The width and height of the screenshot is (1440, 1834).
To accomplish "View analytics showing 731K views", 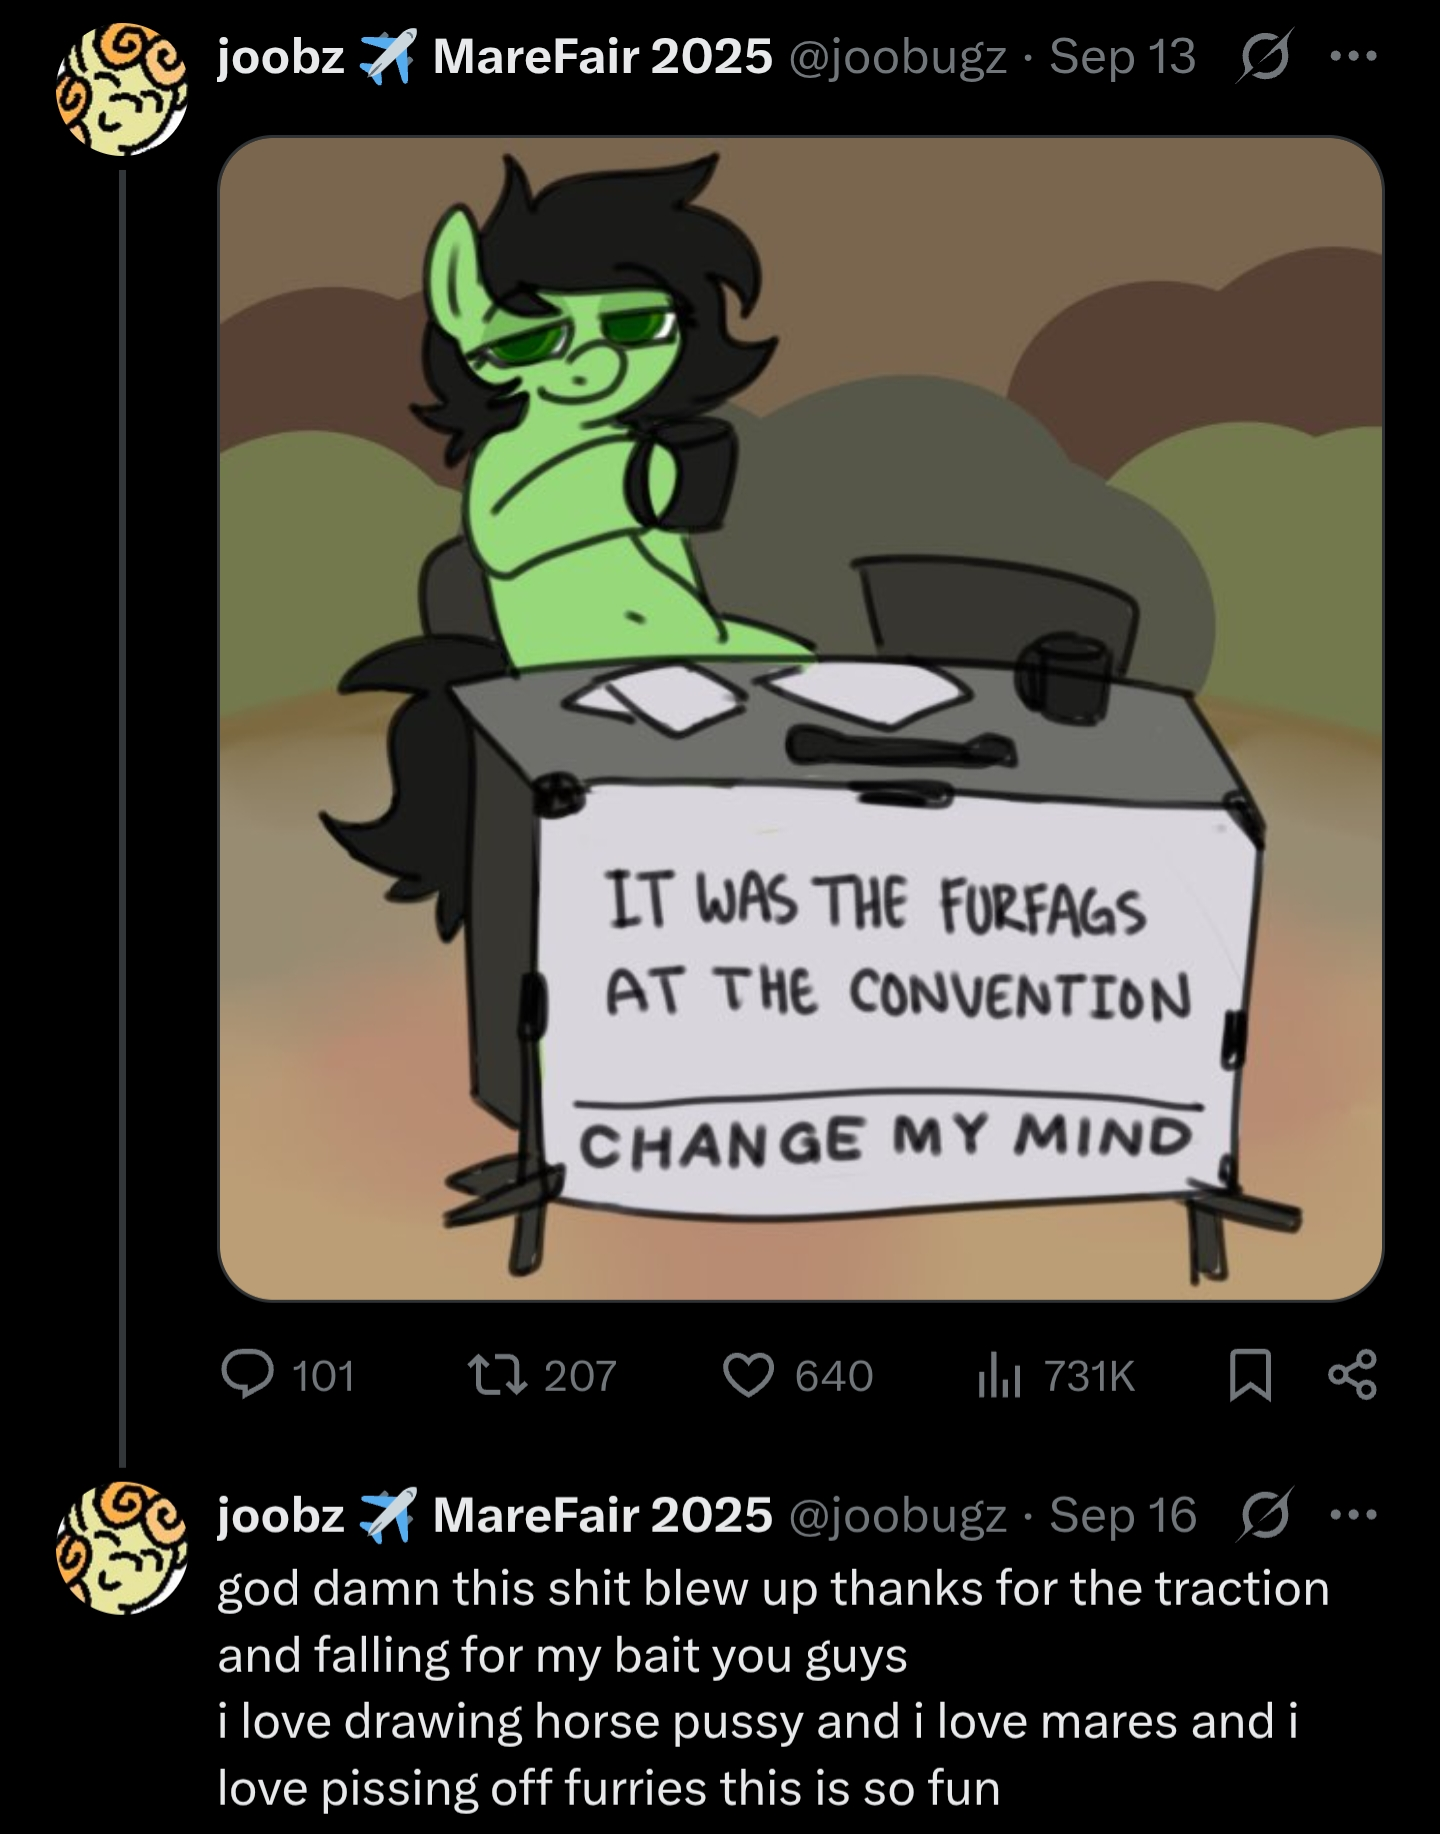I will pyautogui.click(x=1056, y=1375).
